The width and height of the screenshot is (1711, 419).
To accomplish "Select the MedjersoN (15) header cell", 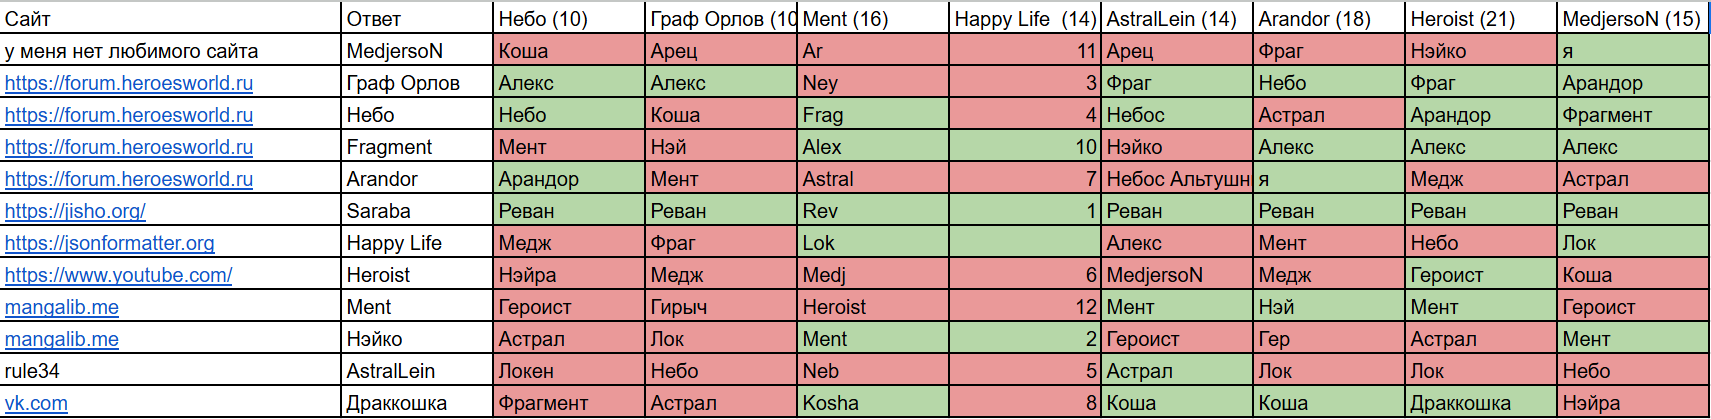I will point(1633,18).
